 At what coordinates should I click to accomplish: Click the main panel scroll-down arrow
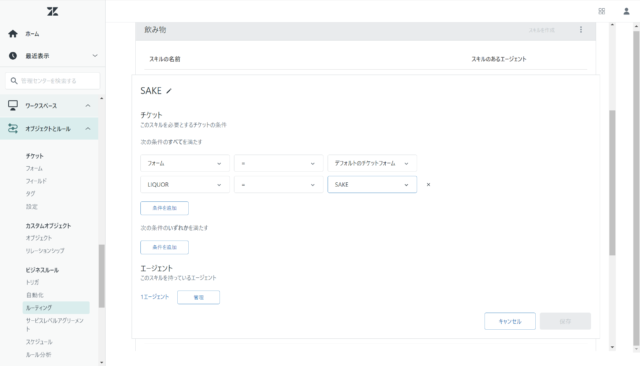click(612, 347)
